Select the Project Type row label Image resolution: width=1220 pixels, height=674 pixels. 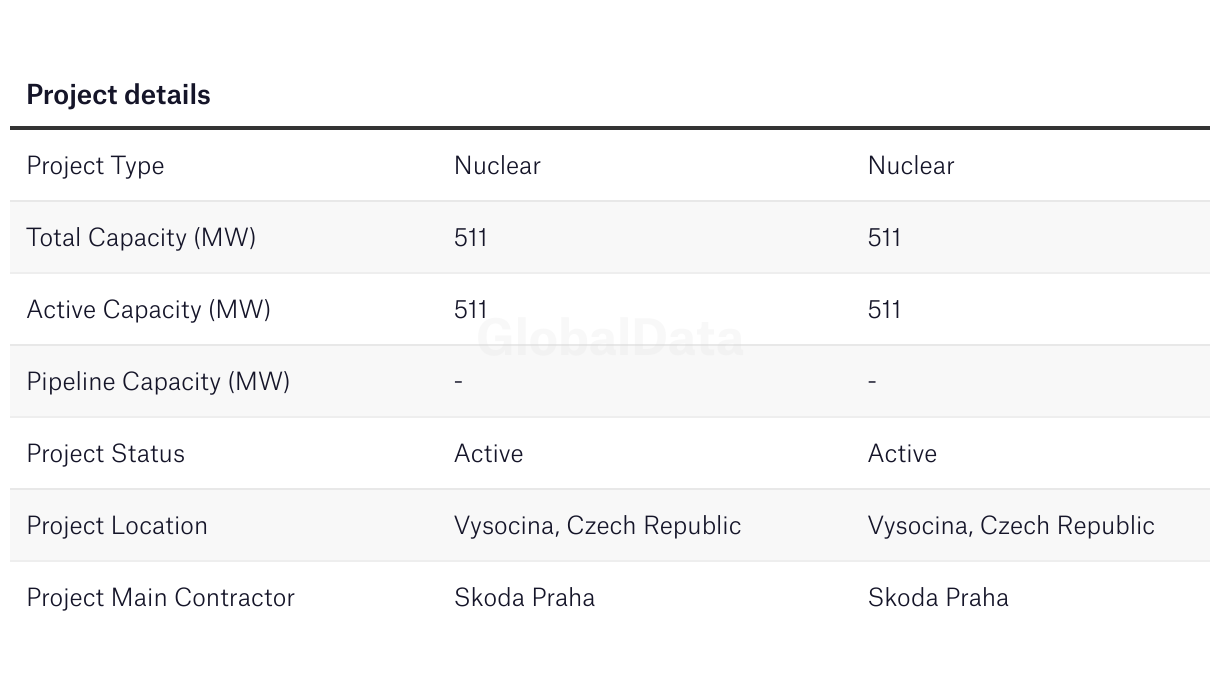tap(95, 166)
